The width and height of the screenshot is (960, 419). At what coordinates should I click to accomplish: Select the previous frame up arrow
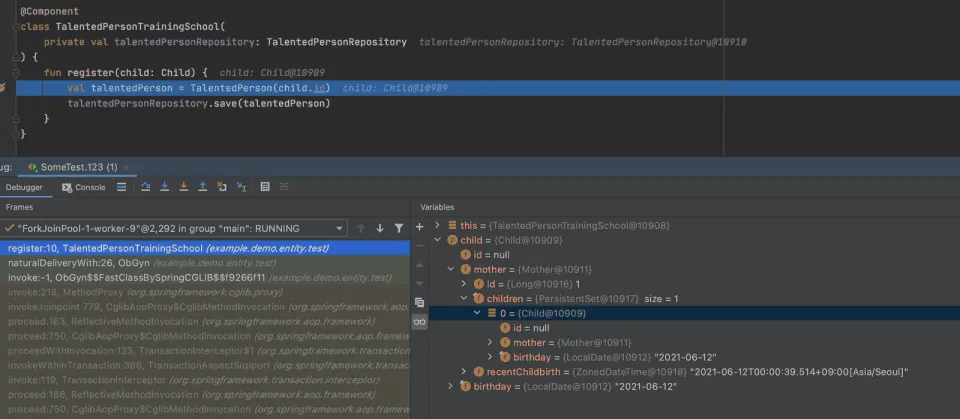tap(361, 228)
